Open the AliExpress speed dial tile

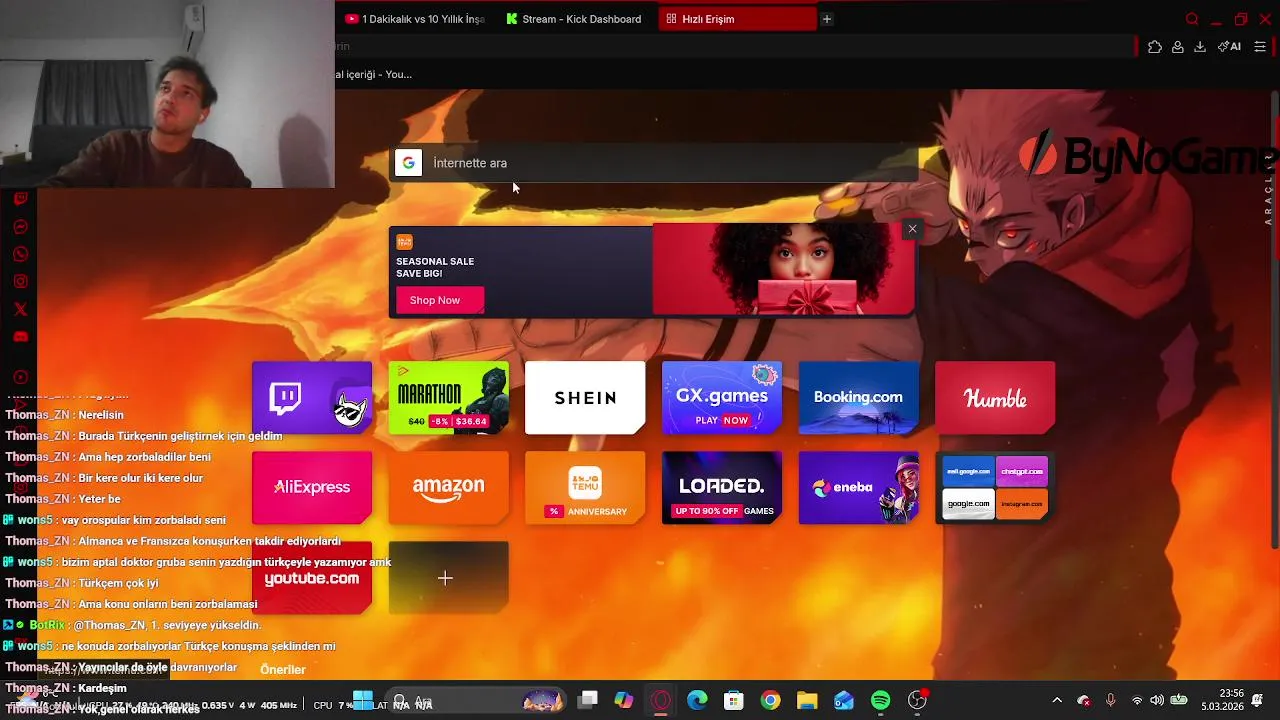[x=312, y=488]
